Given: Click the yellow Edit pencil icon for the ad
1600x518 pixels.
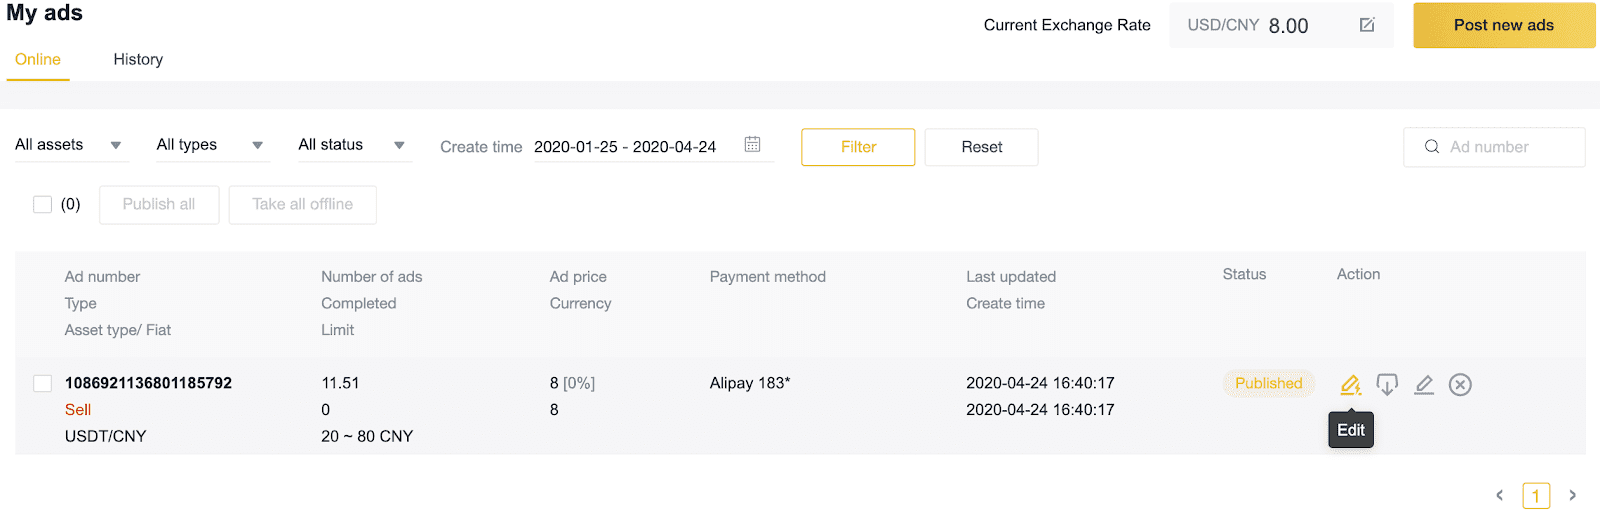Looking at the screenshot, I should point(1350,384).
